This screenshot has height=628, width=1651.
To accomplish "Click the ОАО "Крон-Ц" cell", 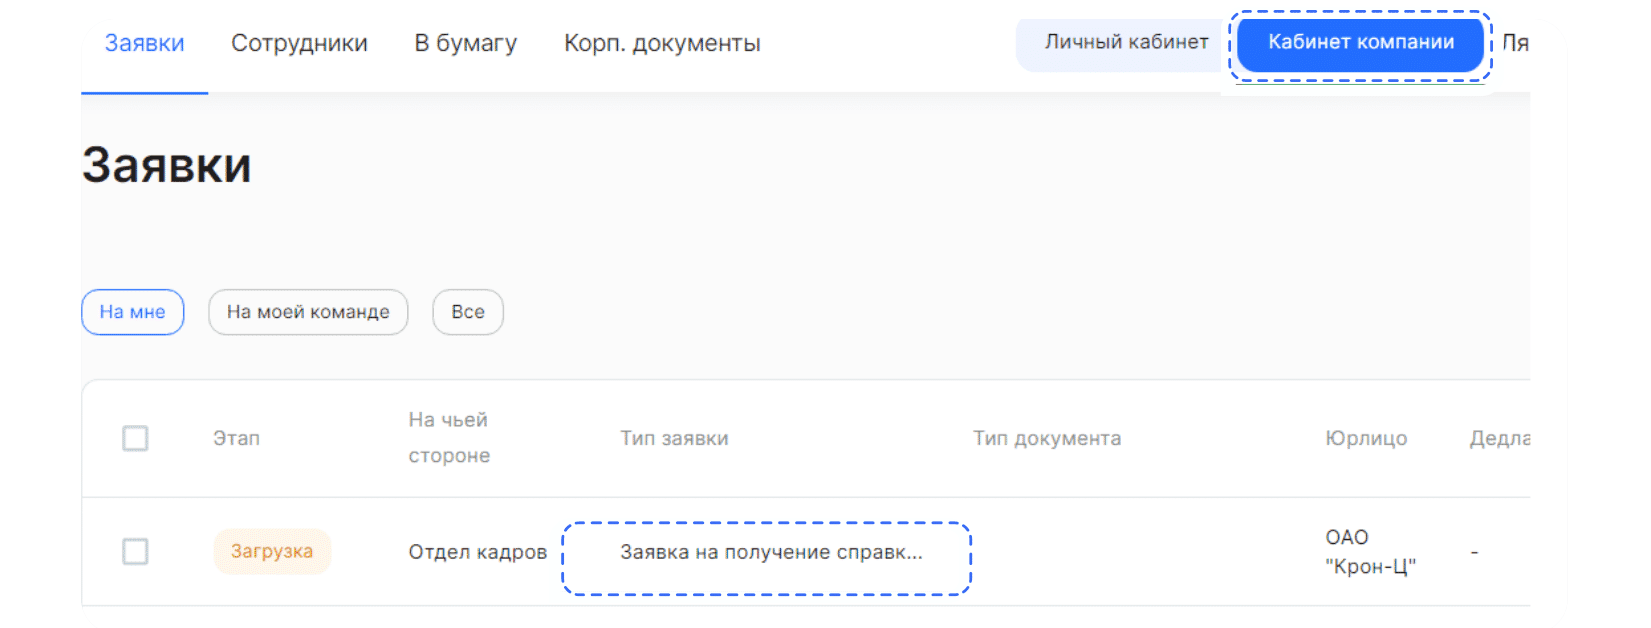I will 1370,552.
